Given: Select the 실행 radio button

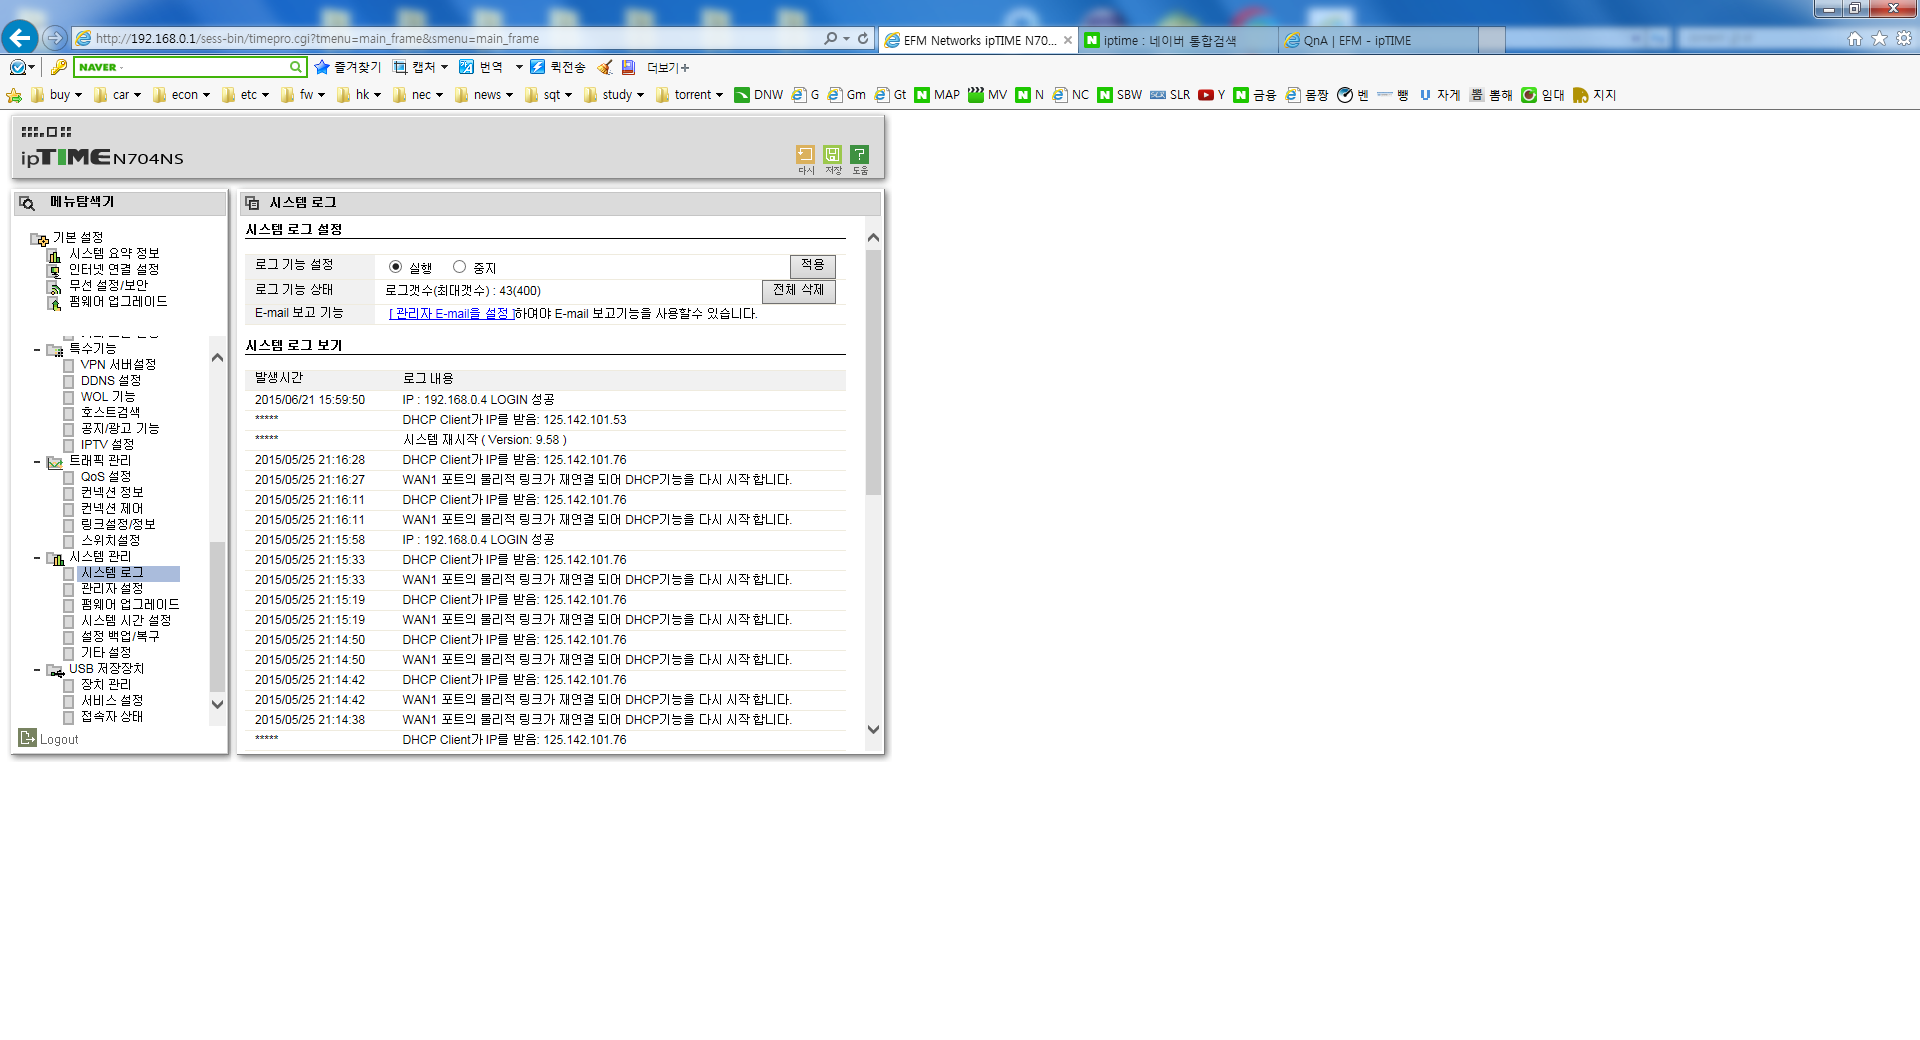Looking at the screenshot, I should click(x=395, y=267).
